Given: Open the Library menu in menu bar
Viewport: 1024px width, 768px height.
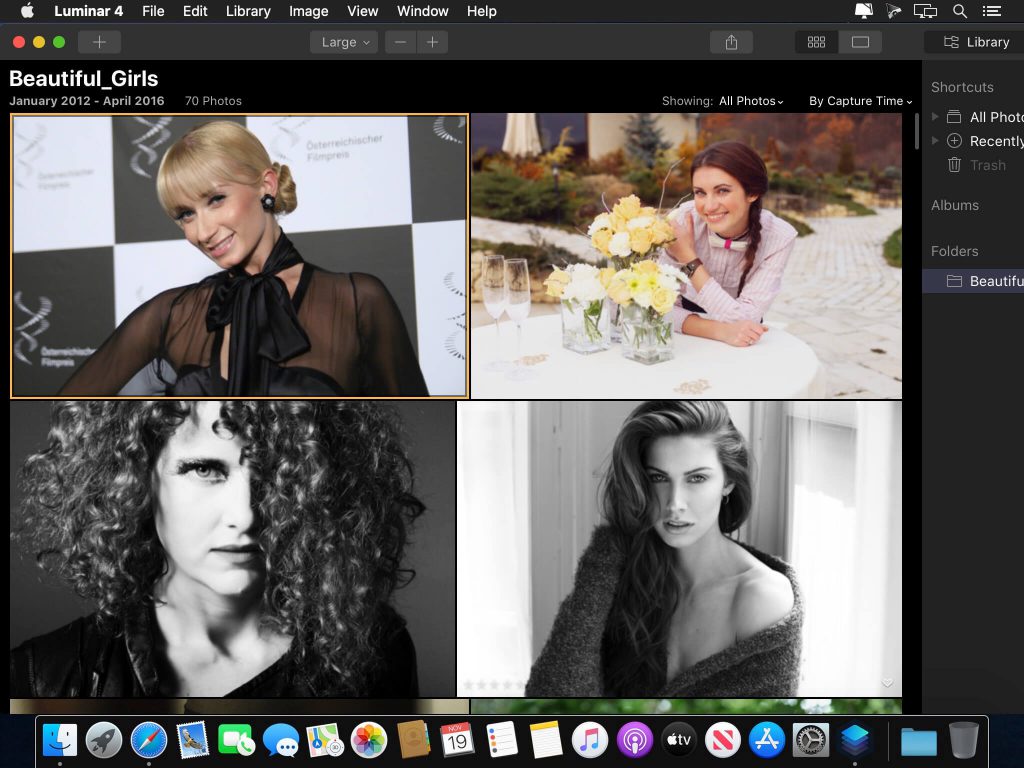Looking at the screenshot, I should point(248,11).
